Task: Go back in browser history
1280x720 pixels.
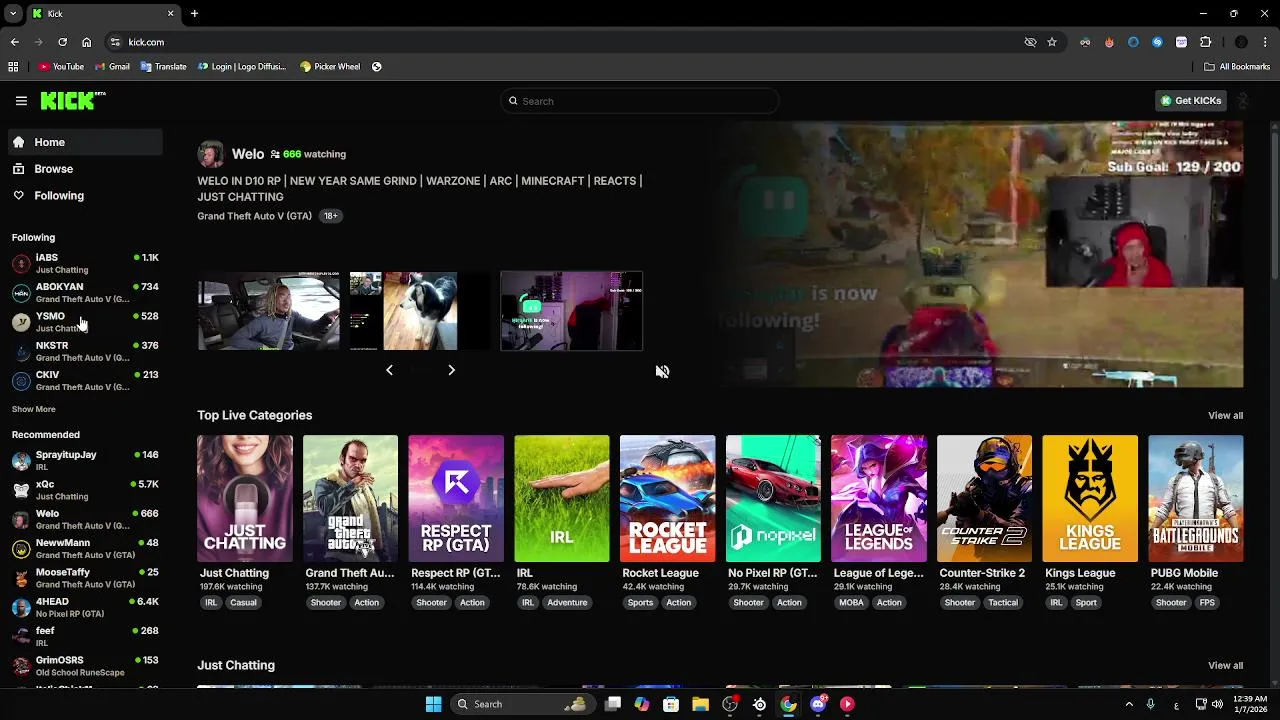Action: 14,42
